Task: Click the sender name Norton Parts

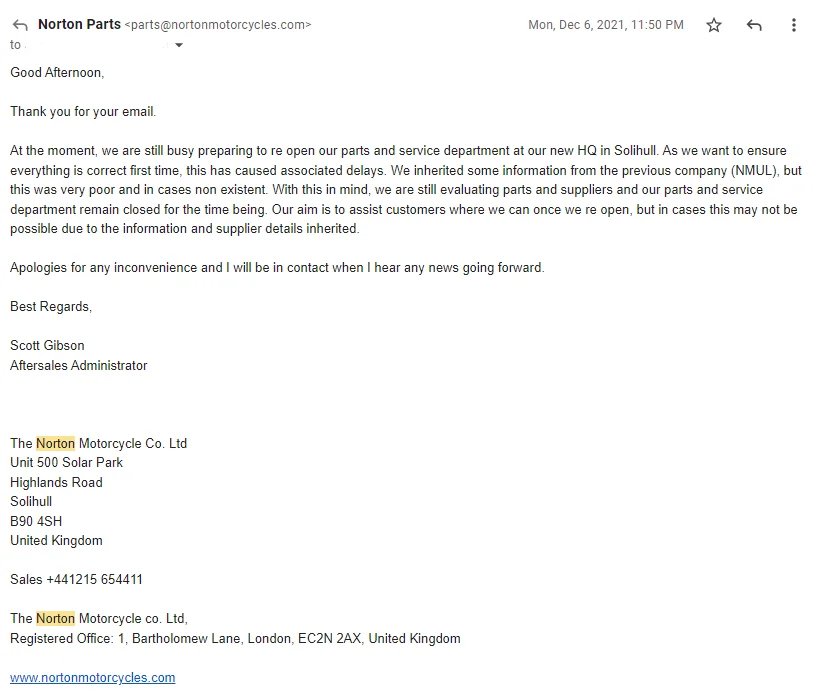Action: coord(79,24)
